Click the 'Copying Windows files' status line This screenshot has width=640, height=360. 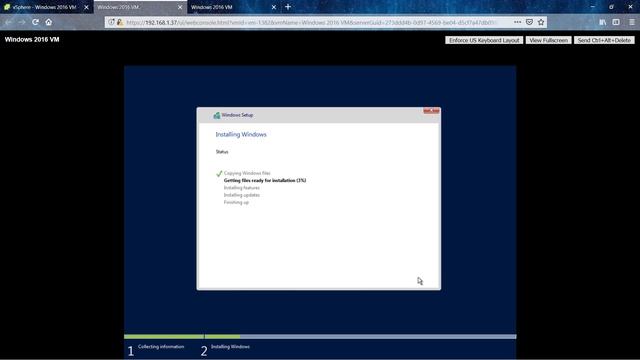pos(247,173)
